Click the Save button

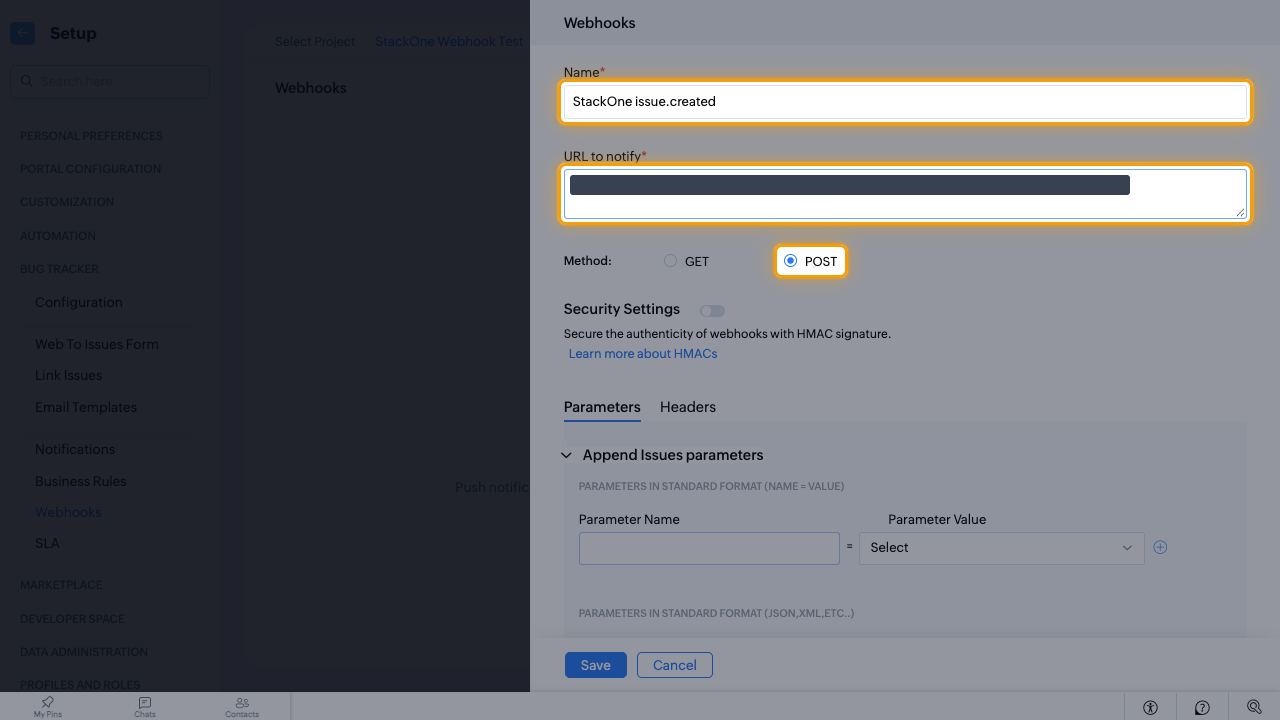click(596, 665)
